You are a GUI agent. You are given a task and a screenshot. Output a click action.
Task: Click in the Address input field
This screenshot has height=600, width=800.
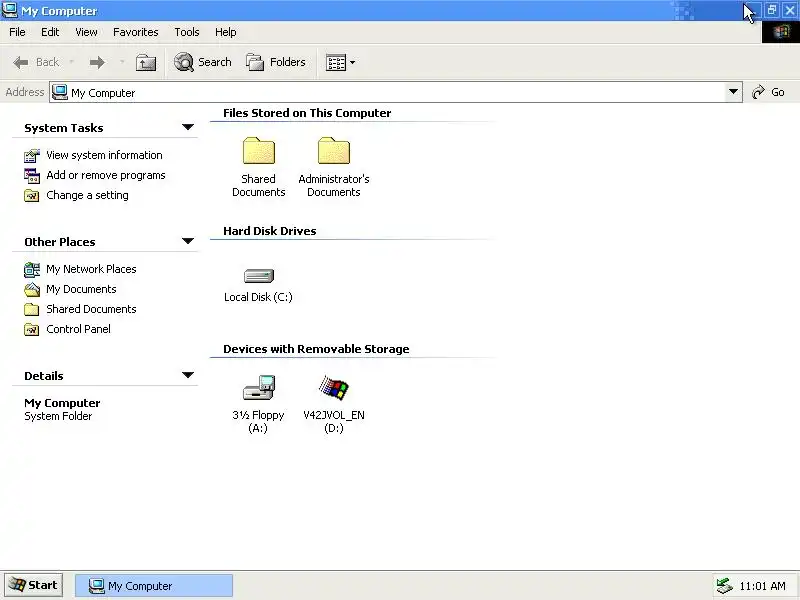(395, 92)
